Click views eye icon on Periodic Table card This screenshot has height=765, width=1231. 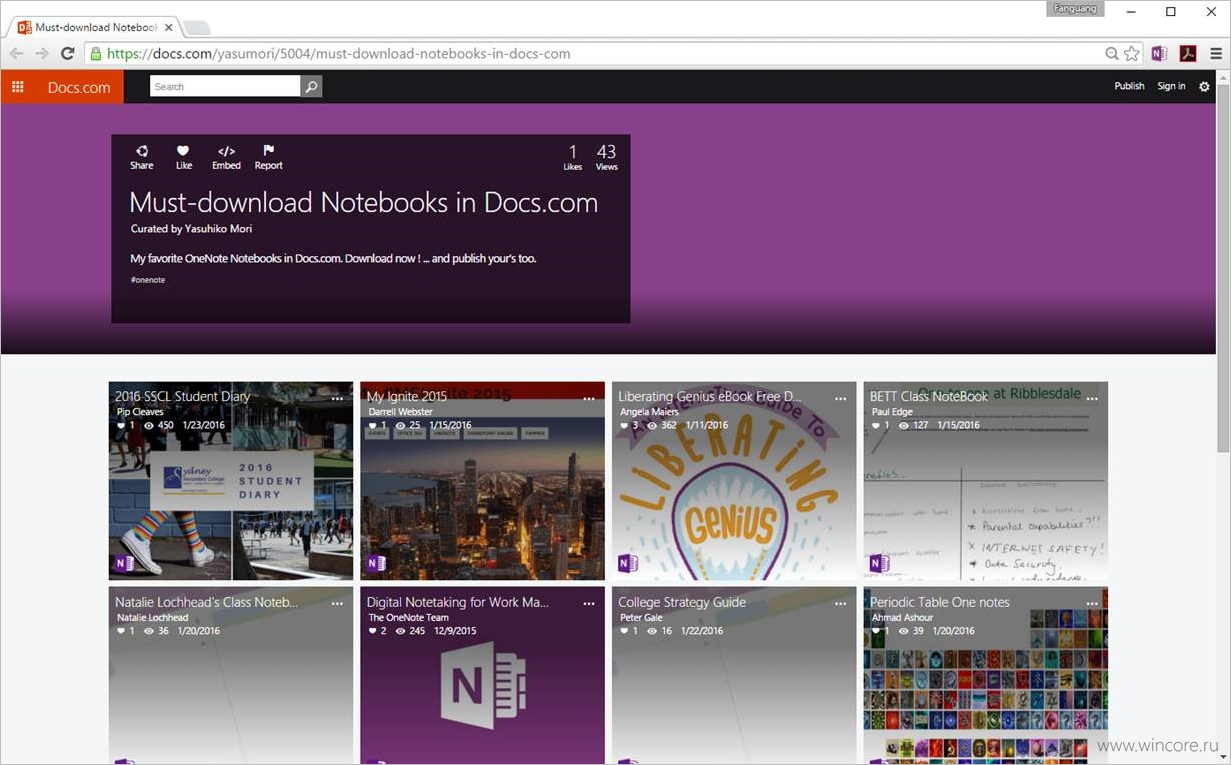904,631
